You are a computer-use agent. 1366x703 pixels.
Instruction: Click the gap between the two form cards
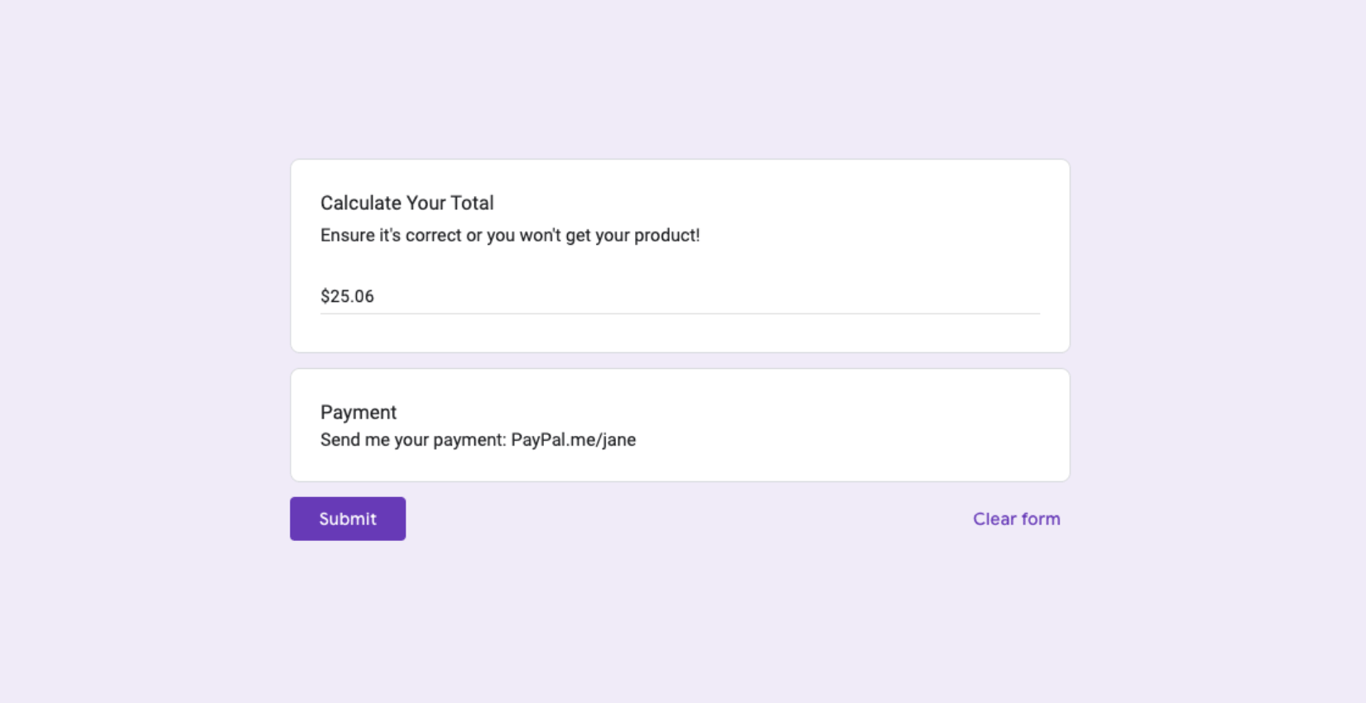click(680, 361)
